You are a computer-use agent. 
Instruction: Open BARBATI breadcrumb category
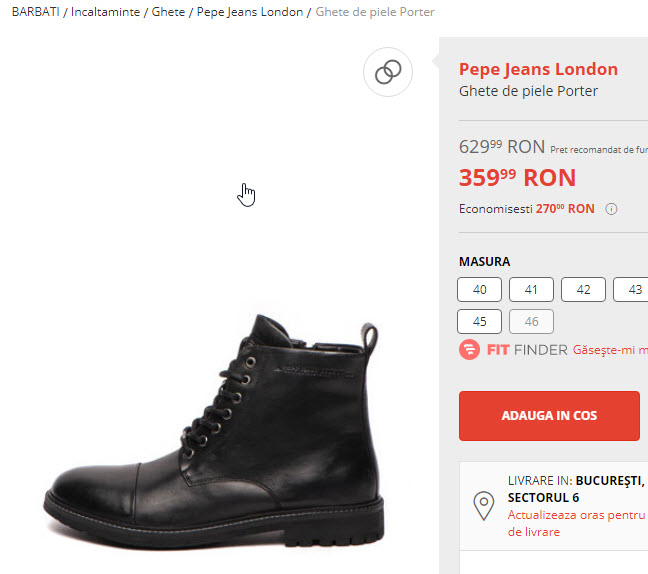click(x=37, y=12)
